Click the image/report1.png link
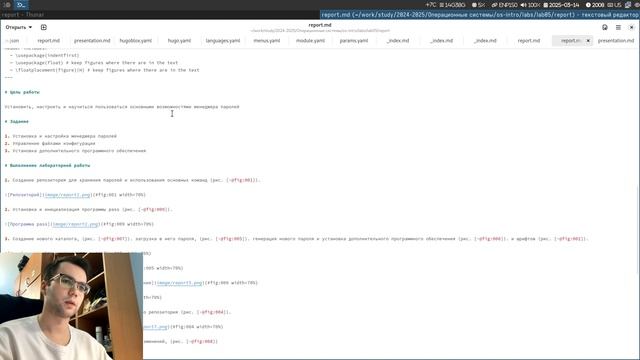The width and height of the screenshot is (640, 360). click(x=67, y=195)
